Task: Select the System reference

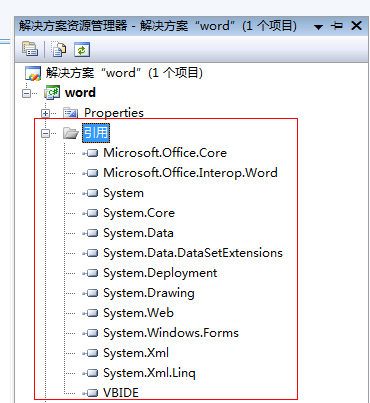Action: point(123,193)
